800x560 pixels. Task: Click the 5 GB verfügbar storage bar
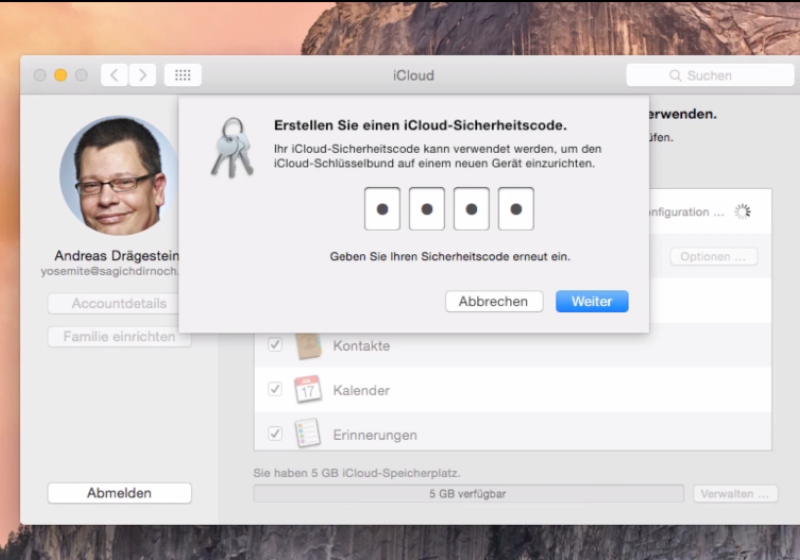(x=468, y=494)
